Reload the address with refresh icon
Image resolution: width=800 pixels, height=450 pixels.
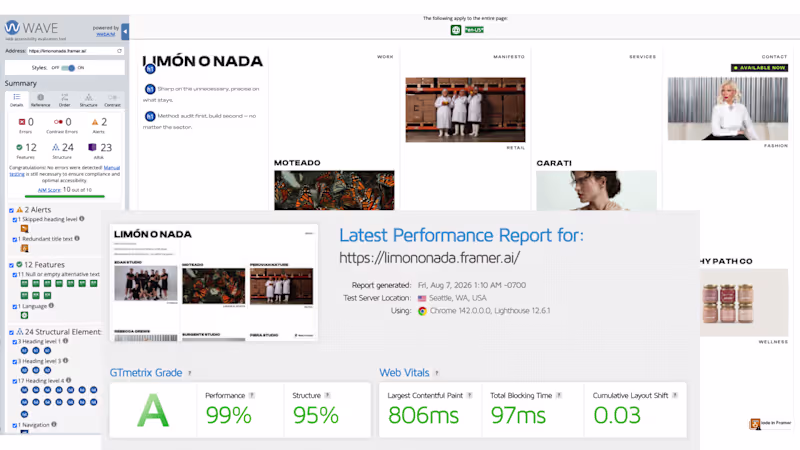[119, 51]
